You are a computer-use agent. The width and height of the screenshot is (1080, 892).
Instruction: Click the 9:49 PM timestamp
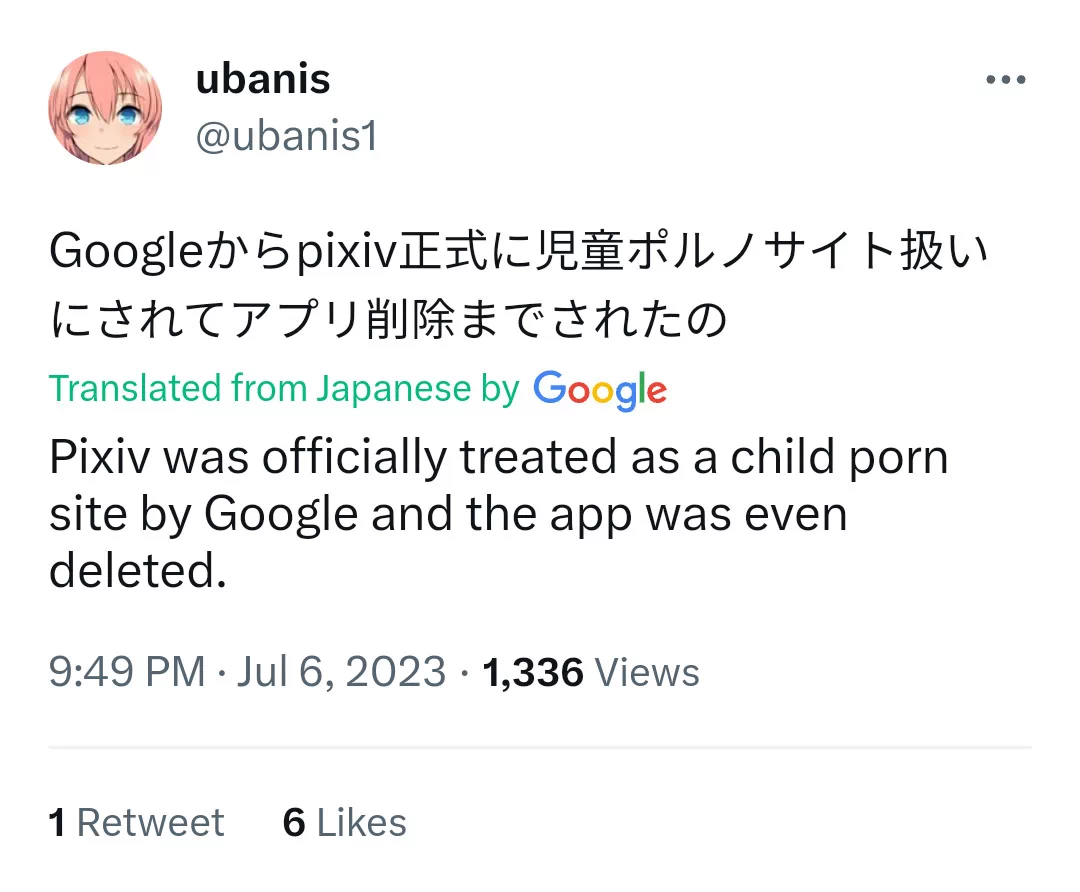click(126, 672)
